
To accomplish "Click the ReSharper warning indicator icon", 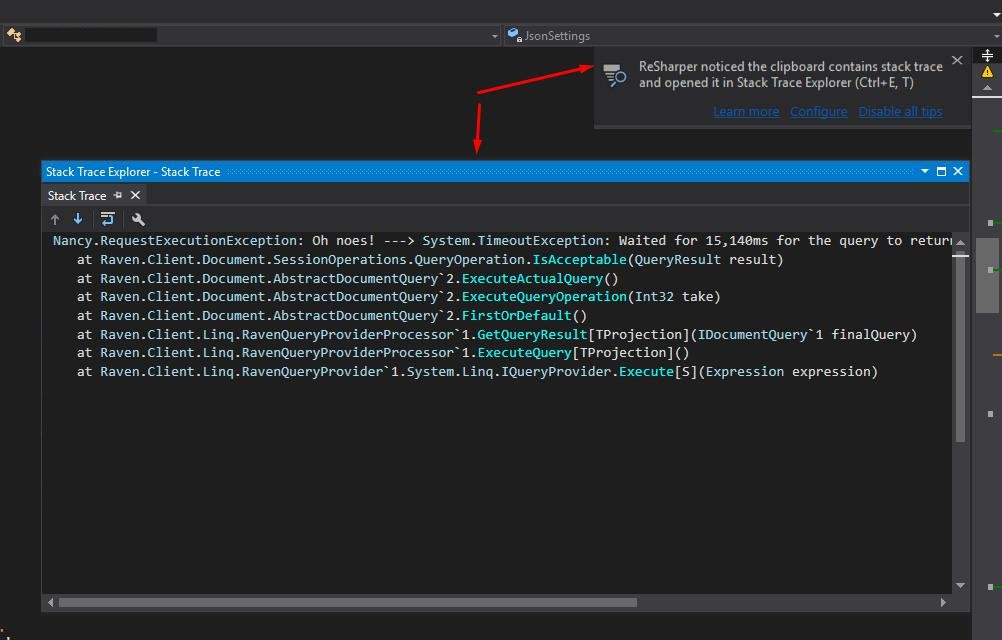I will point(987,72).
